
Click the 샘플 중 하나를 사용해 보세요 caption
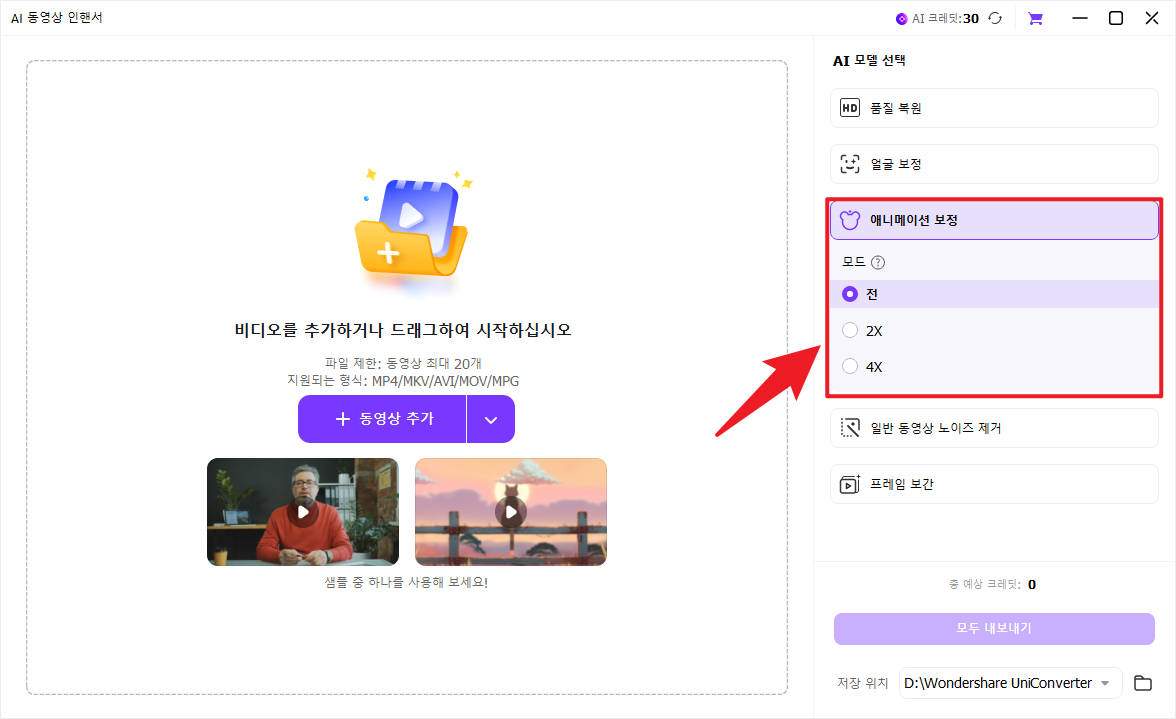[x=406, y=583]
